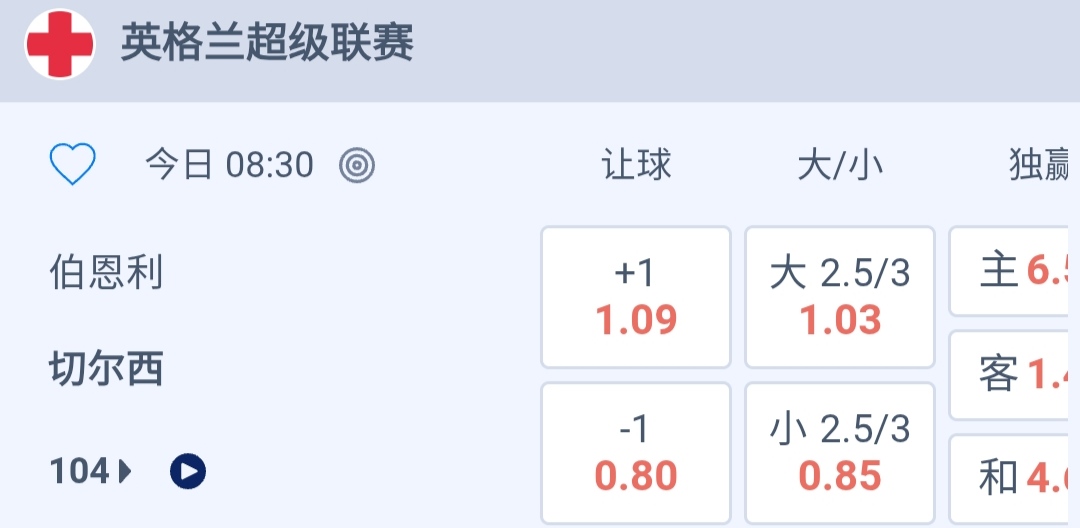Expand more markets via arrow beside 104

[125, 470]
